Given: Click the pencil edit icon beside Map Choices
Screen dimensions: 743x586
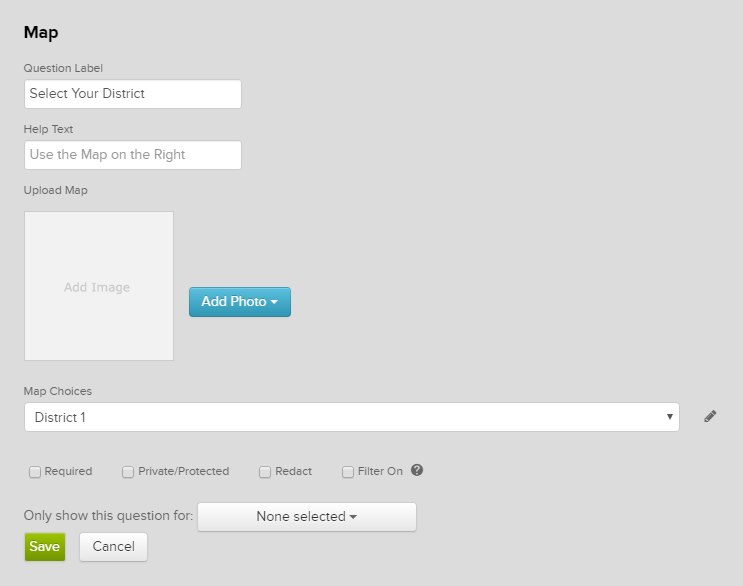Looking at the screenshot, I should coord(710,416).
